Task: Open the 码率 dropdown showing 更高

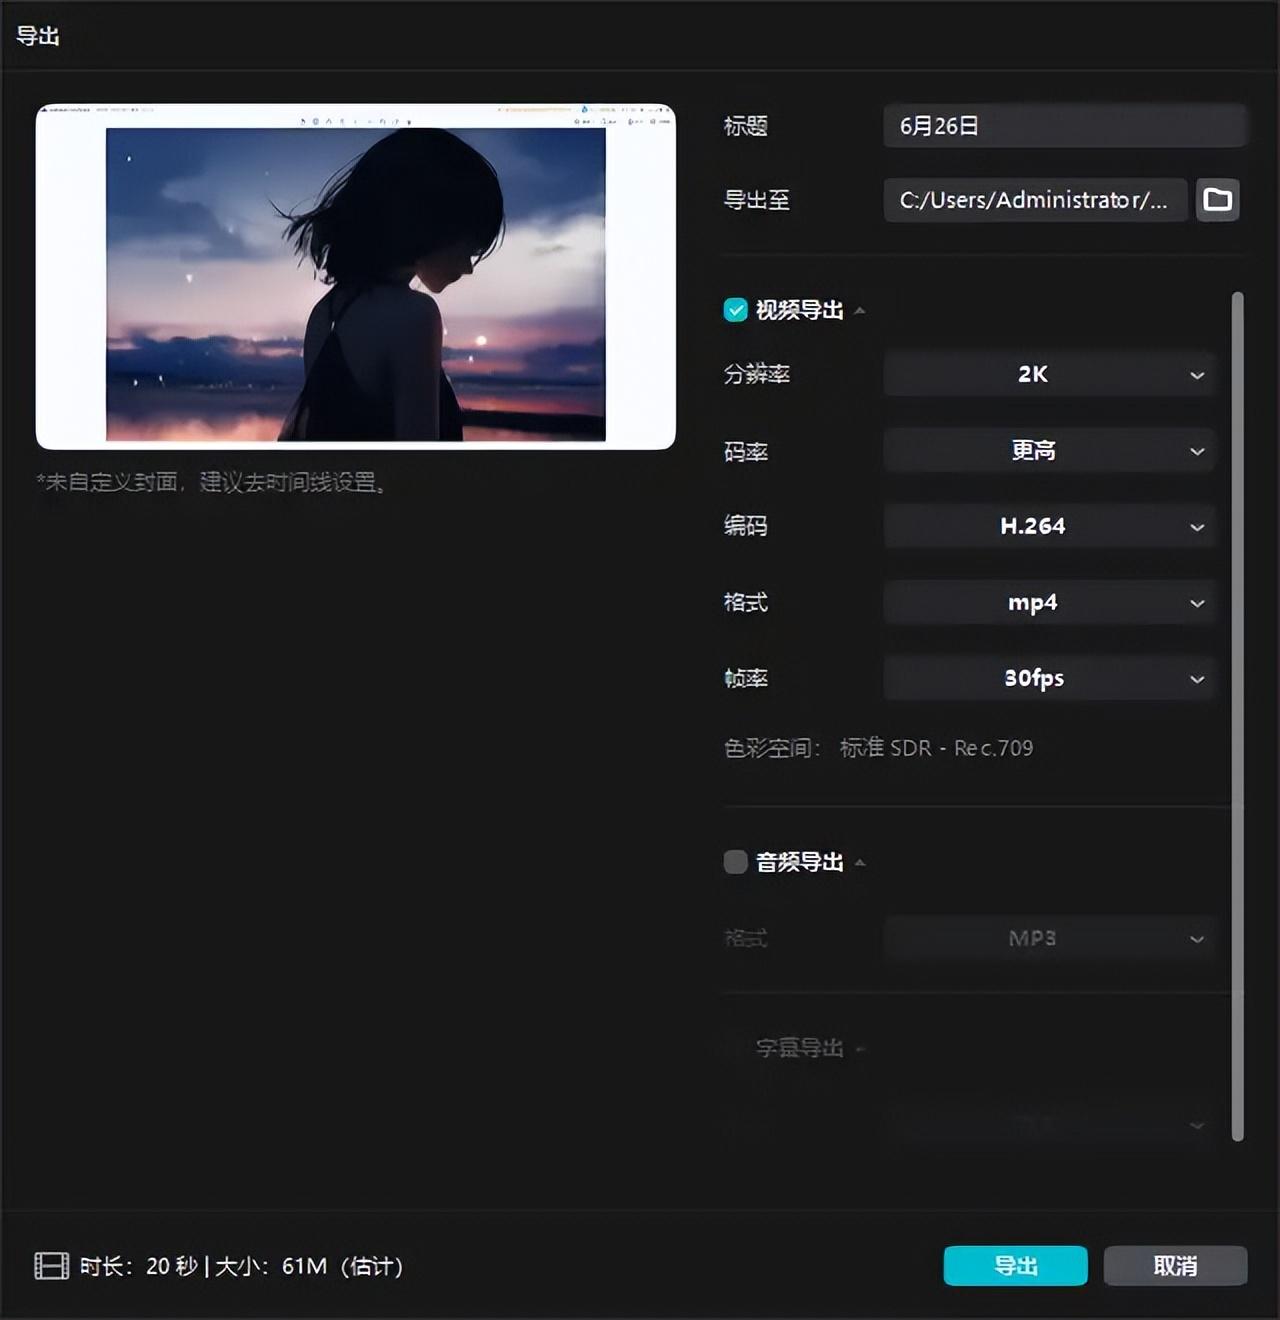Action: point(1048,450)
